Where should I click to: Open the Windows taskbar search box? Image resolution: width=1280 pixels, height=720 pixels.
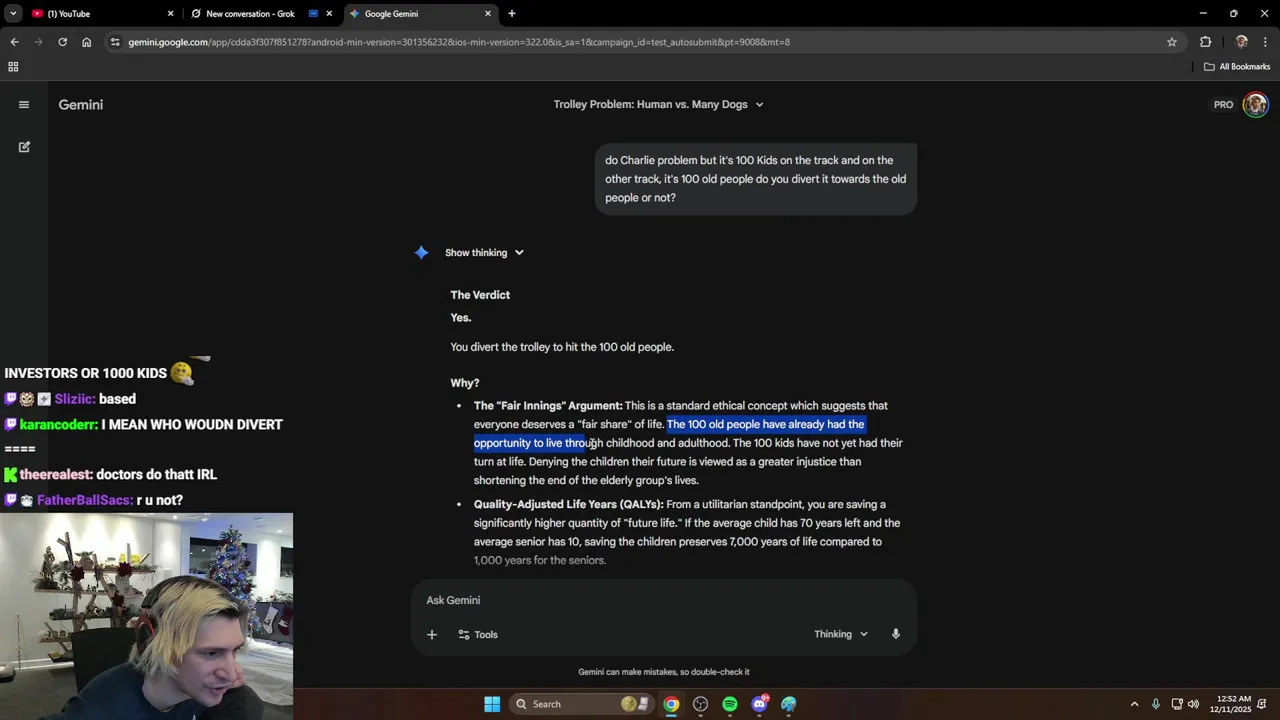(580, 704)
